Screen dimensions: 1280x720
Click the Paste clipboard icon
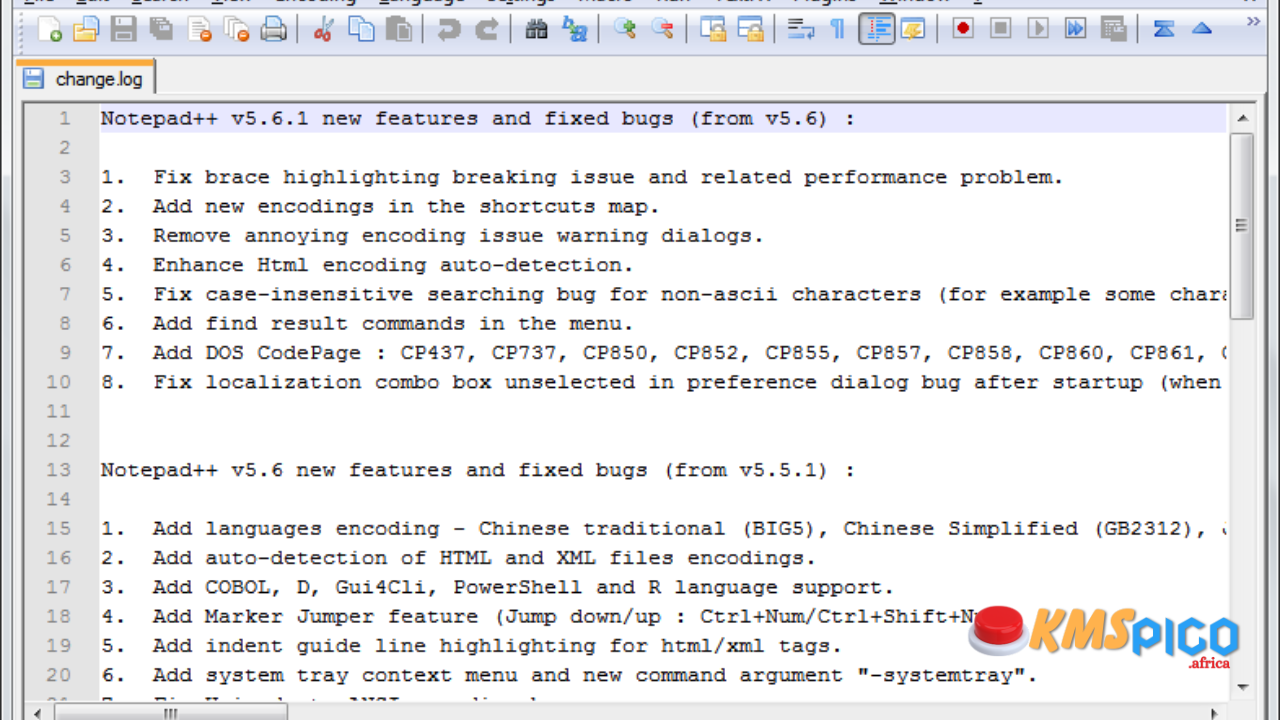(x=399, y=29)
